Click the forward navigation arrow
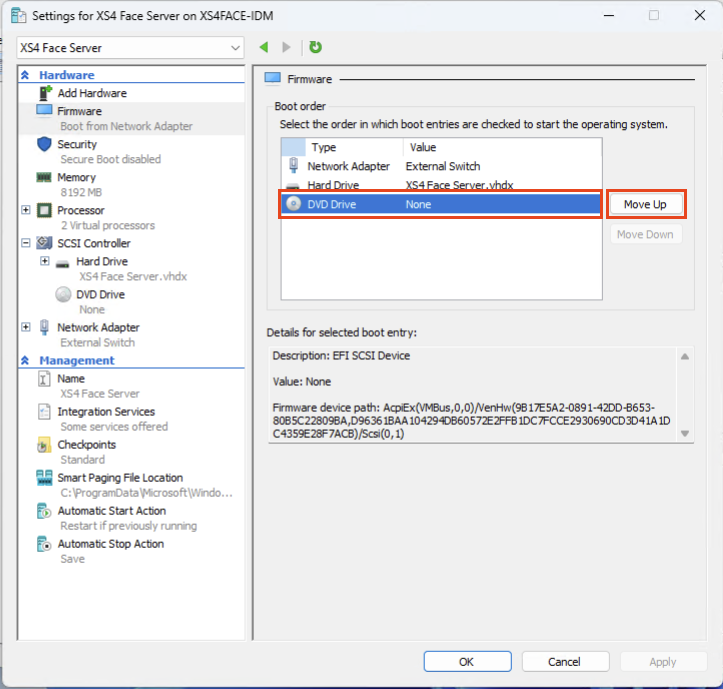The width and height of the screenshot is (723, 689). pos(286,47)
